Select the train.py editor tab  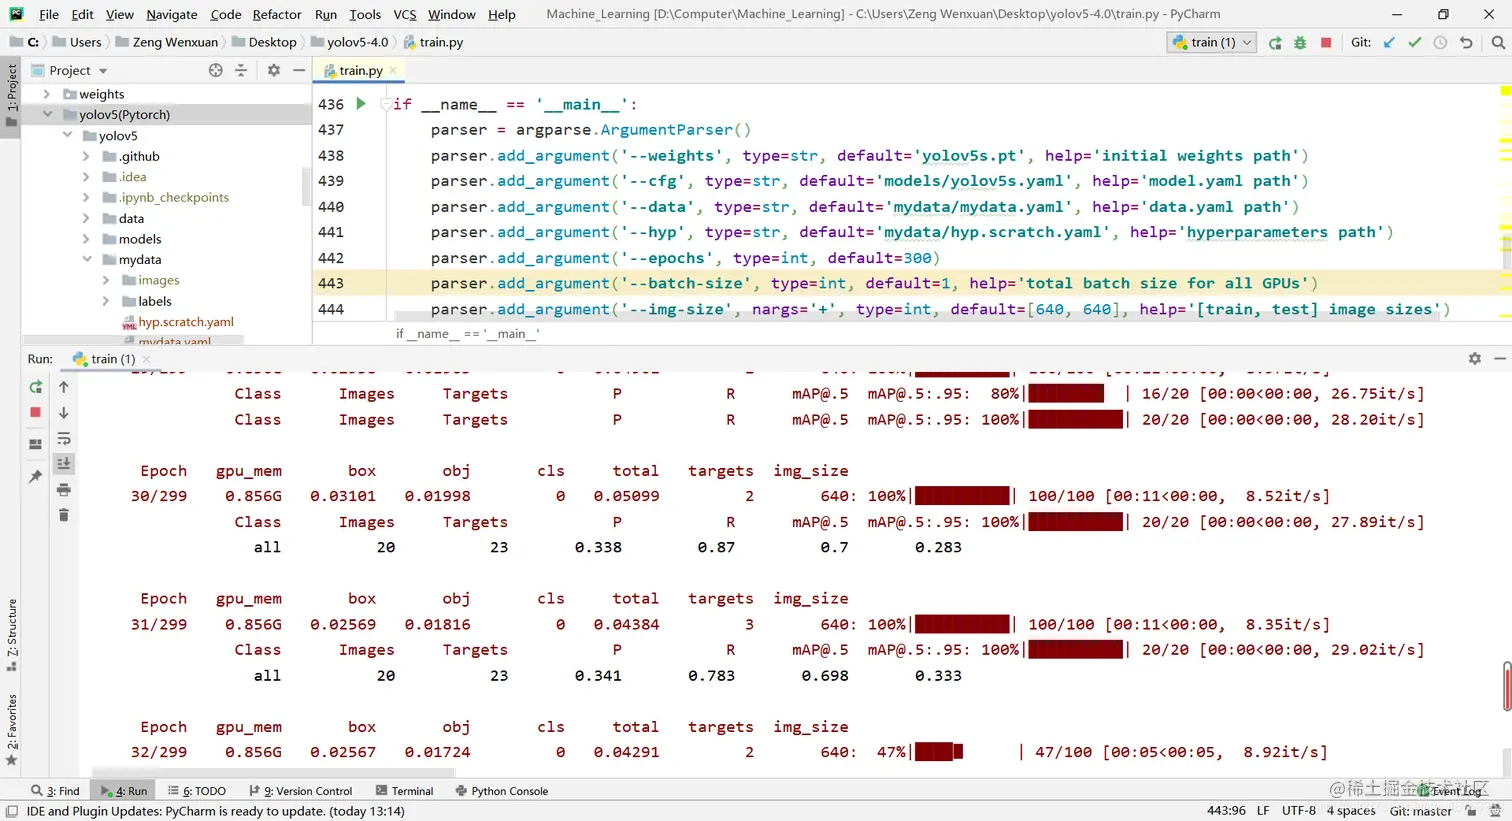359,70
